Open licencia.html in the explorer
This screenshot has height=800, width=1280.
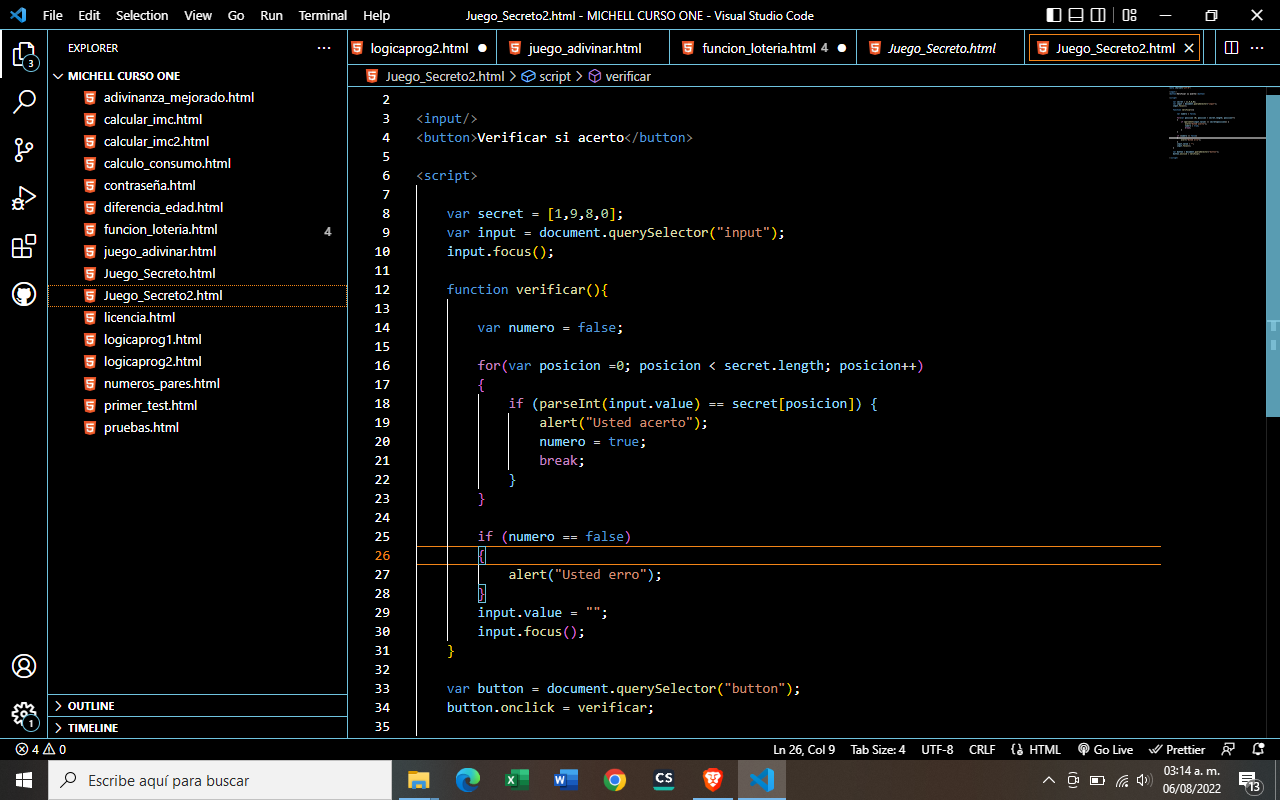[x=197, y=318]
